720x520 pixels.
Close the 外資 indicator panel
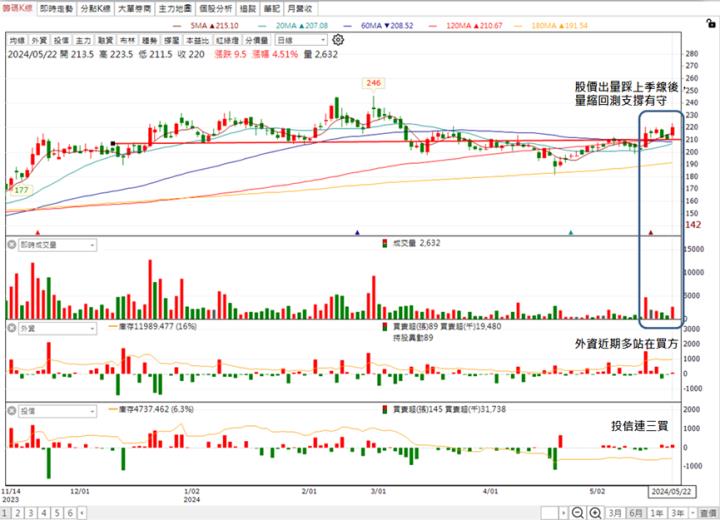pos(10,327)
